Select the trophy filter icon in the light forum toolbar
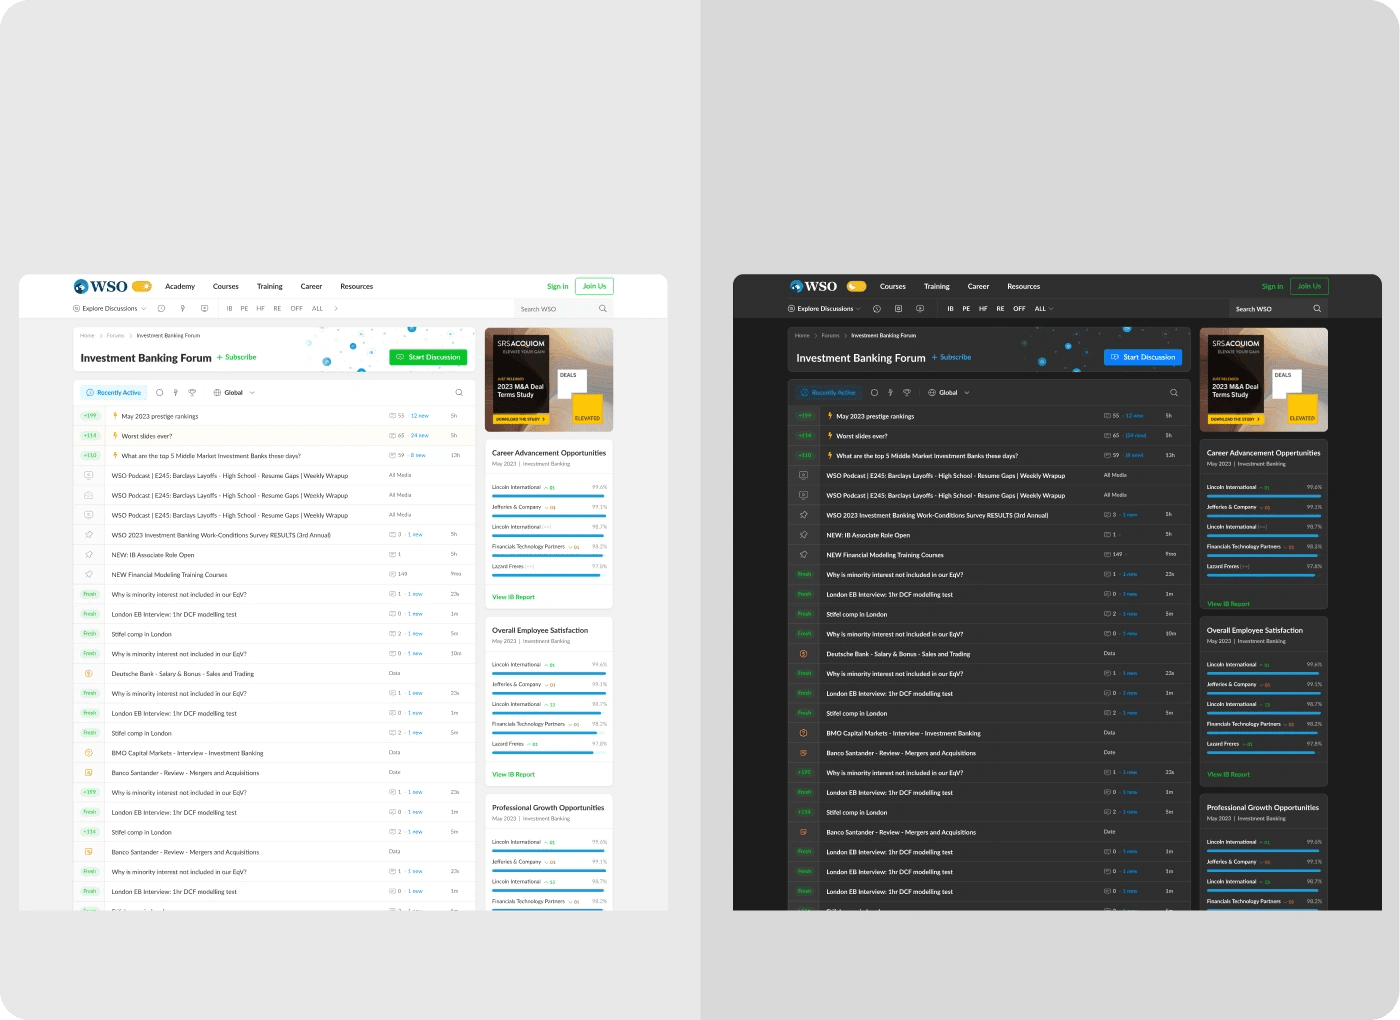 point(192,393)
